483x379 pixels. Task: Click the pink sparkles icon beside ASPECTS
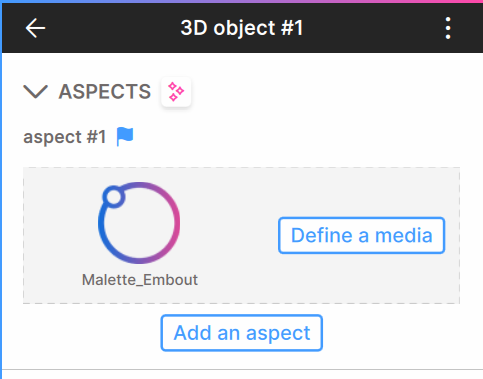click(176, 92)
